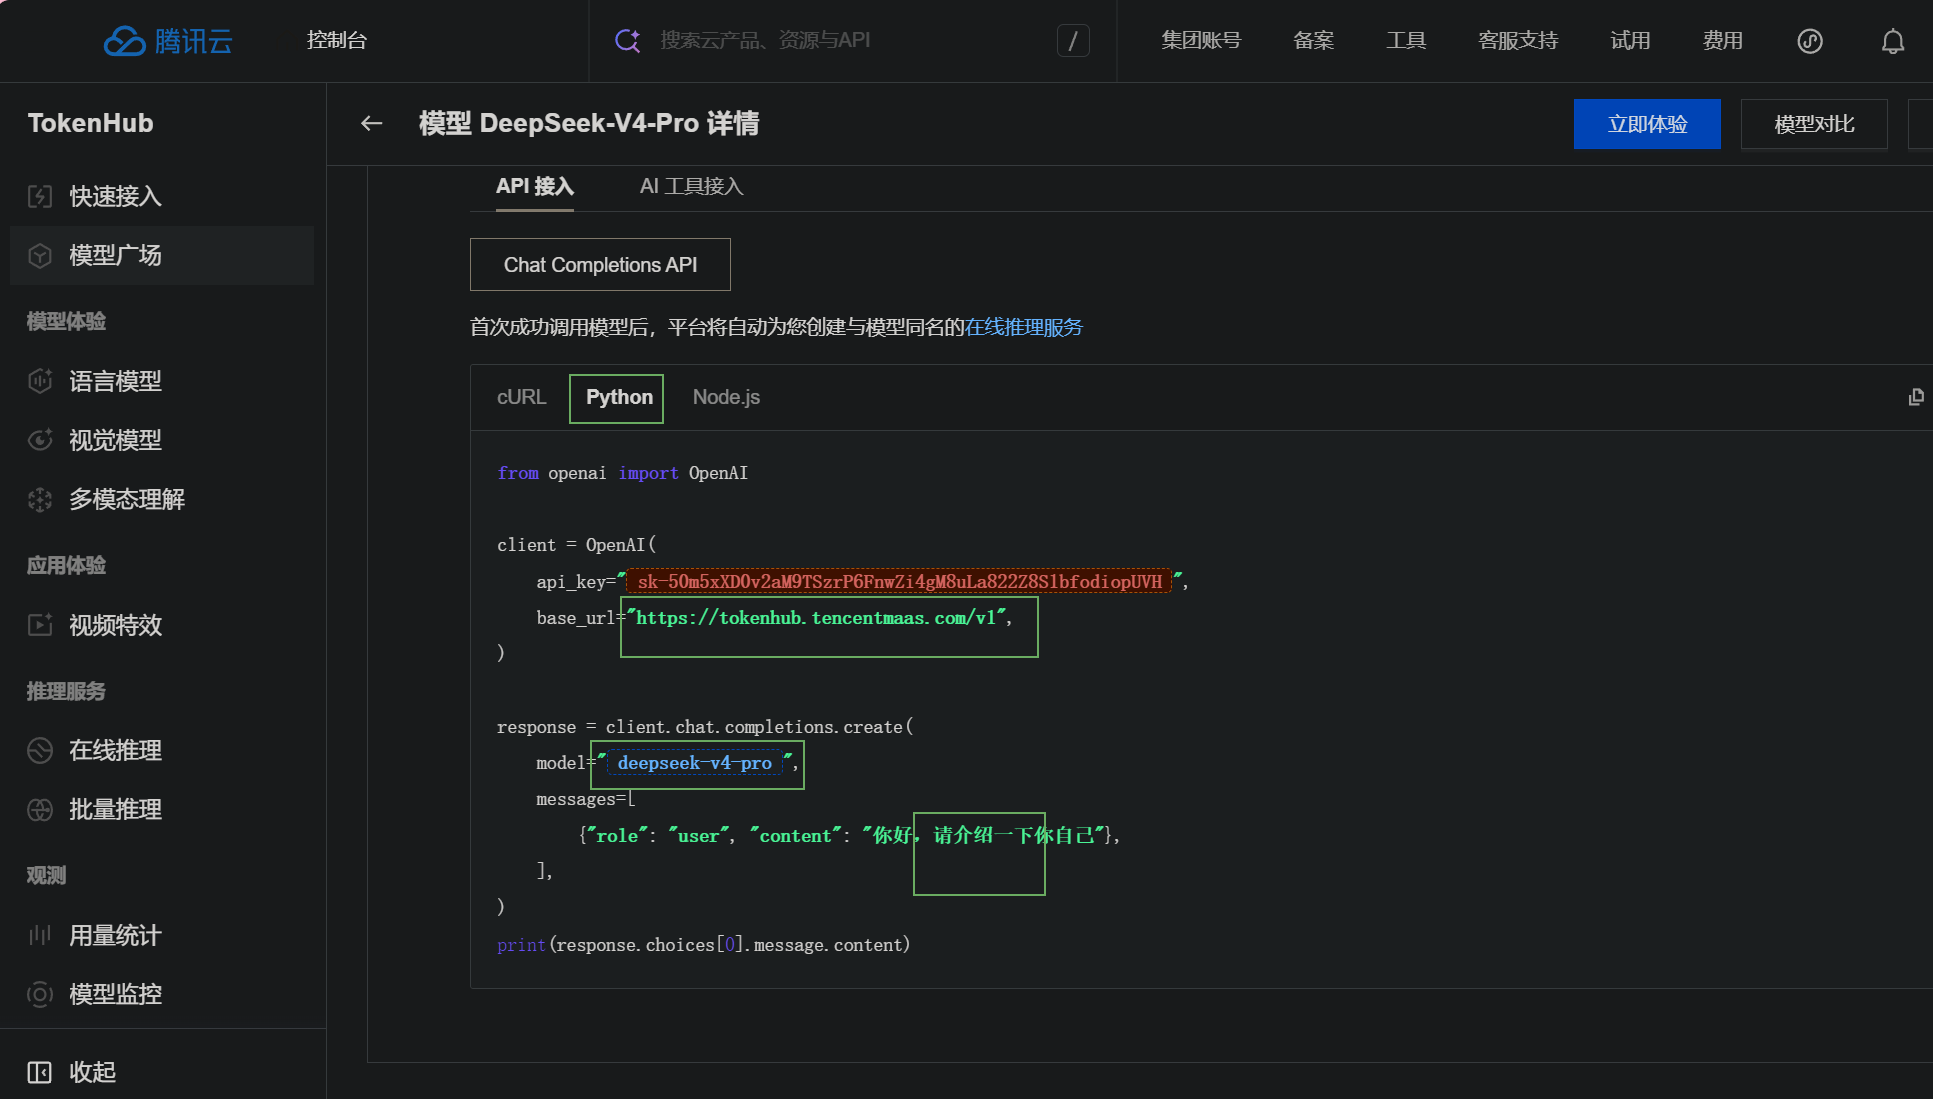Open the notifications bell
Viewport: 1933px width, 1099px height.
(x=1892, y=41)
